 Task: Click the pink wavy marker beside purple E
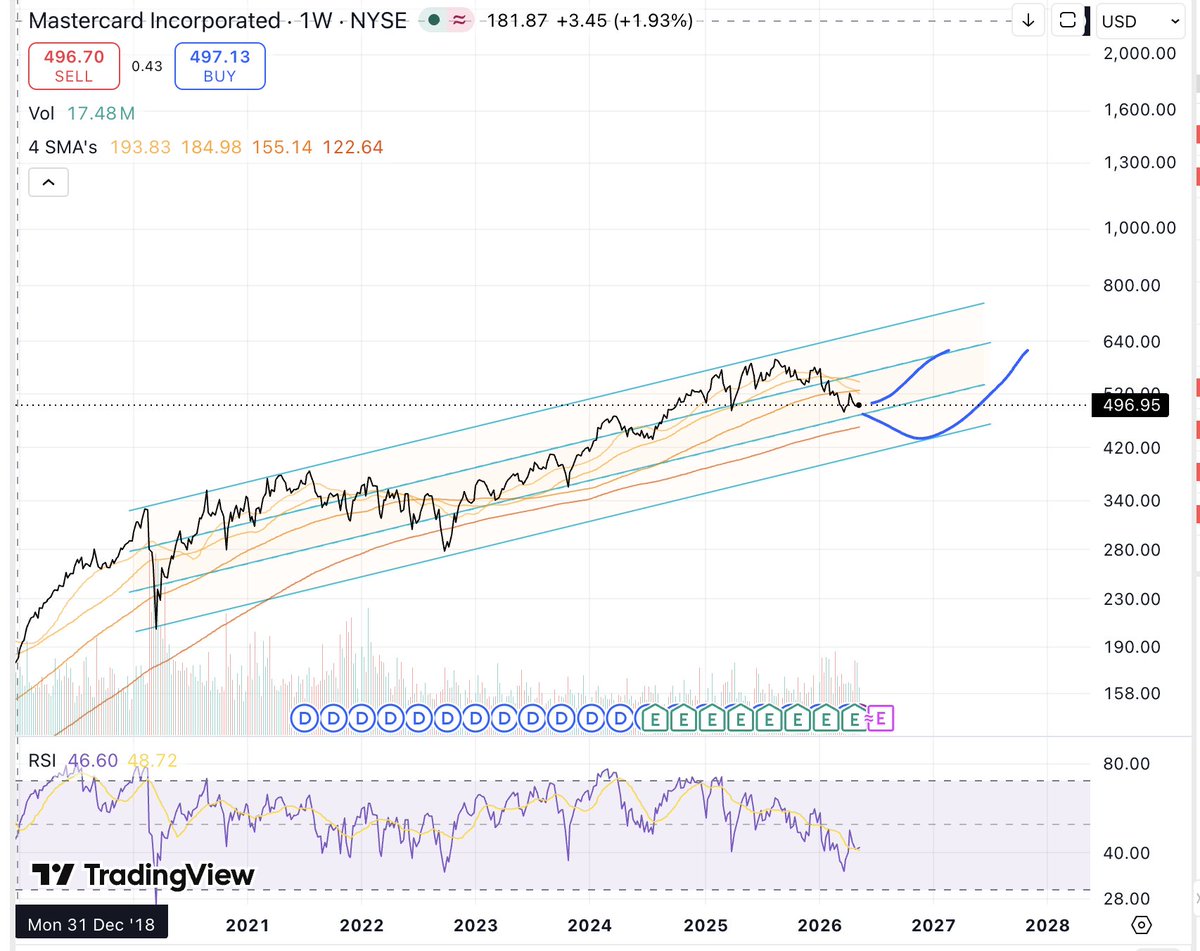pos(868,717)
